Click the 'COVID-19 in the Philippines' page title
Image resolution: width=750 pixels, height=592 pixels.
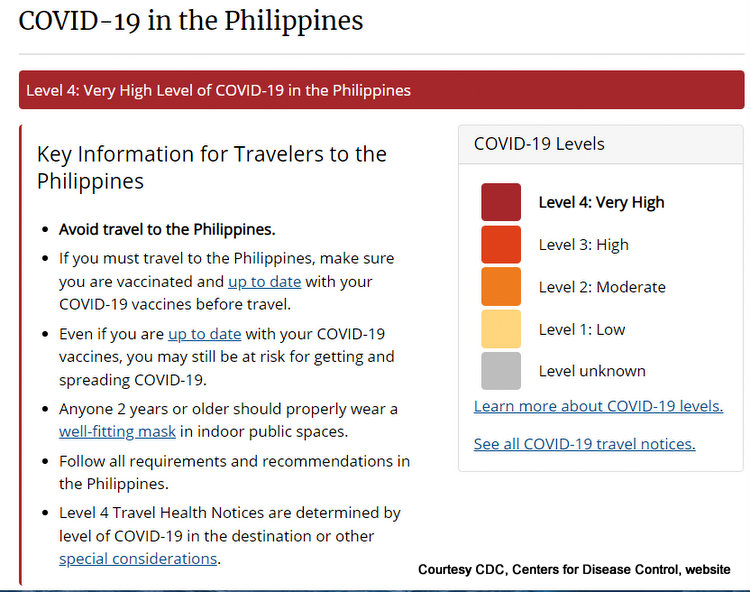(191, 21)
